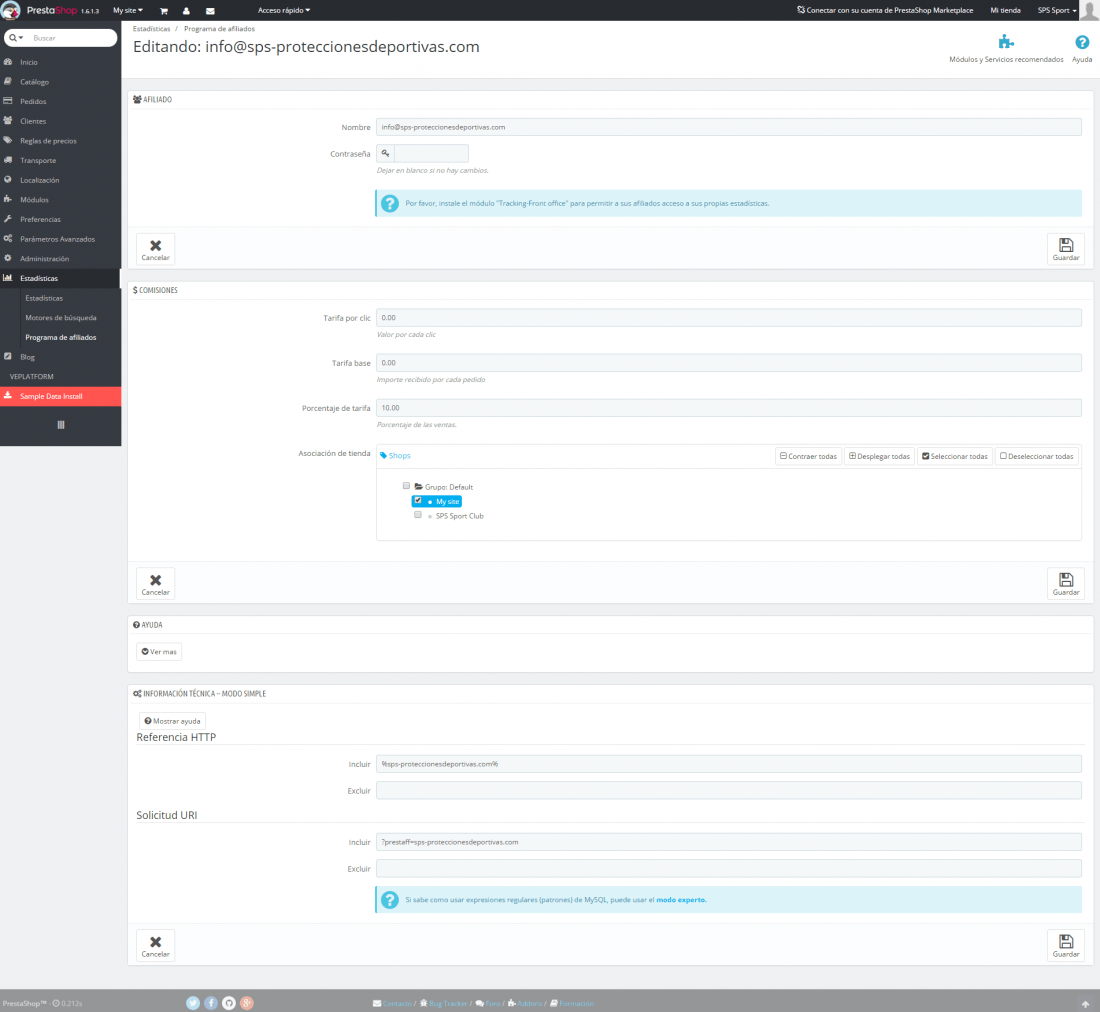
Task: Open GitHub social icon in footer
Action: pyautogui.click(x=229, y=1003)
